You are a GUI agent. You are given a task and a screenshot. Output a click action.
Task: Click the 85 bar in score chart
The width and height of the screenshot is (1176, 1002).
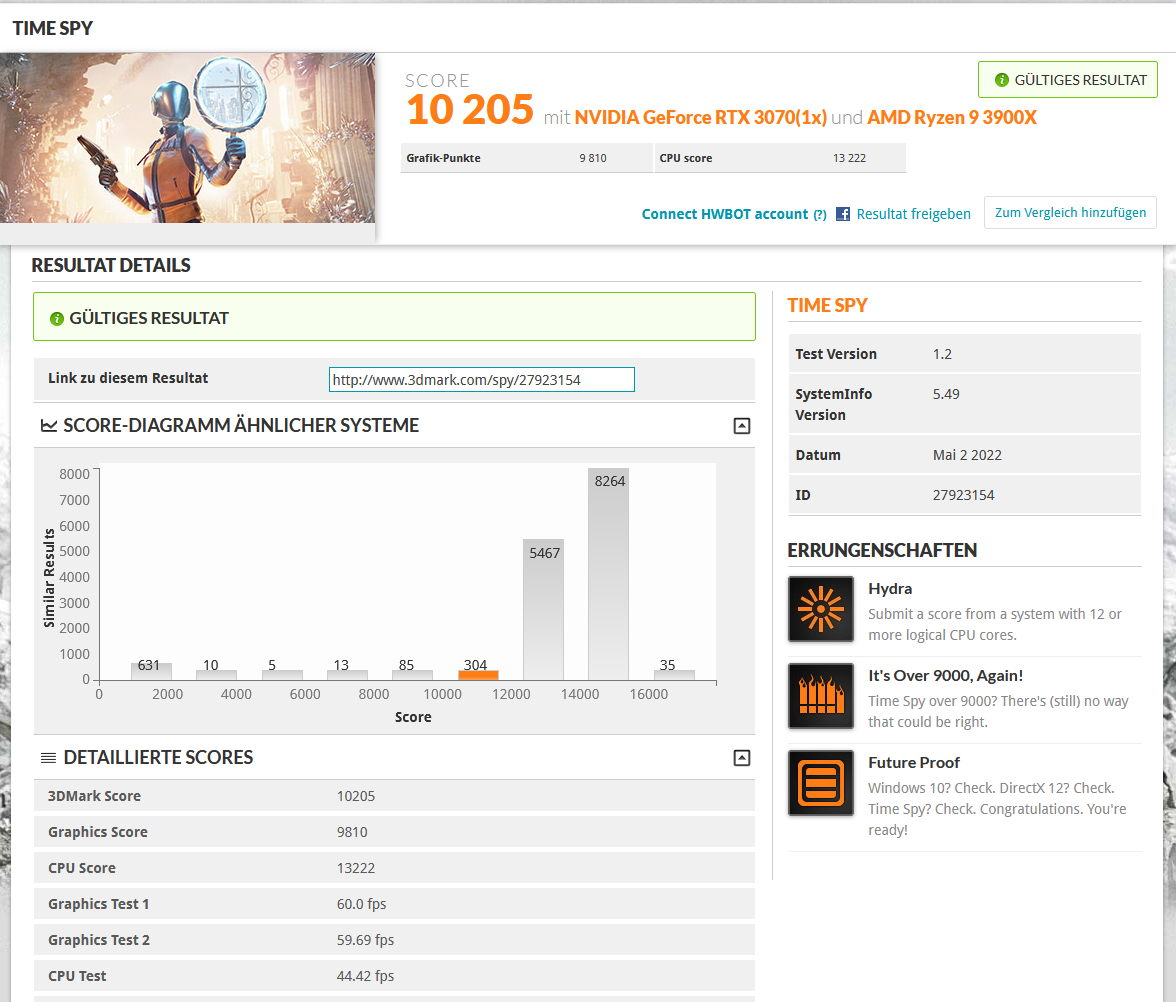pyautogui.click(x=412, y=675)
